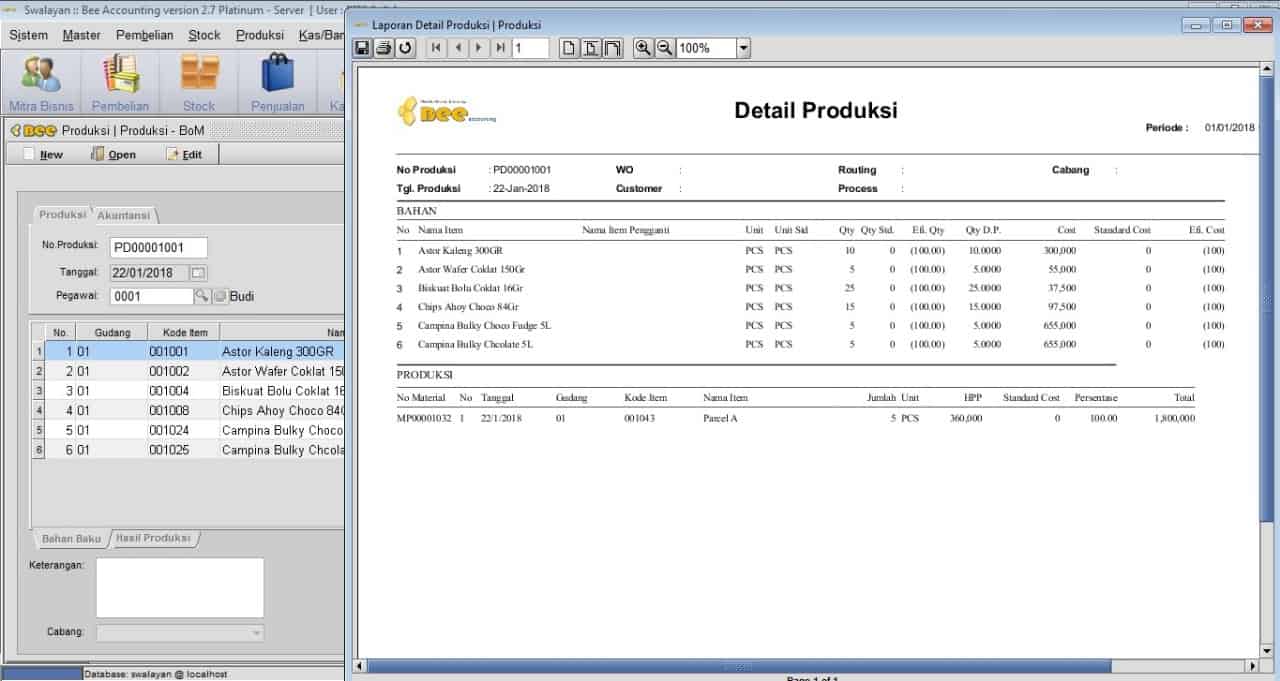Click the Keterangan text area

point(180,588)
